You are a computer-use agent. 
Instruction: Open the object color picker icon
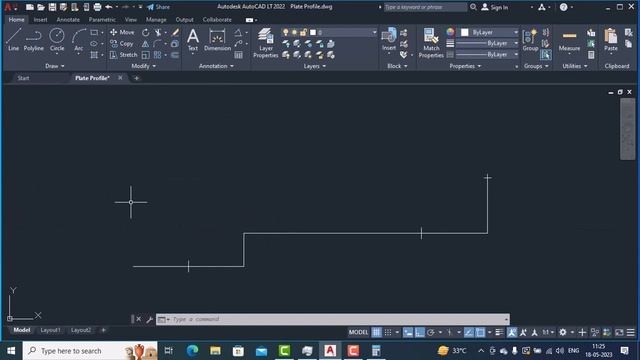click(450, 32)
